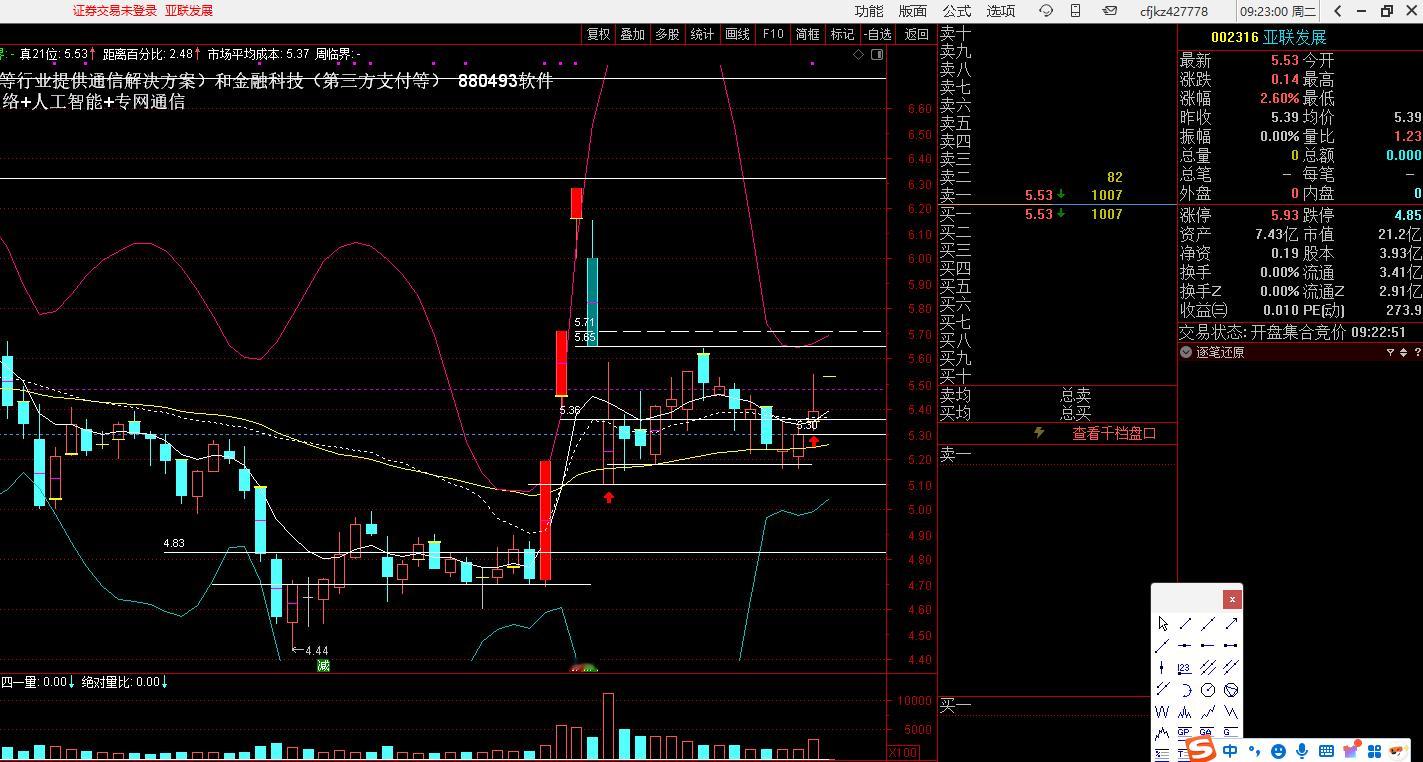Toggle Sogou Chinese/English 中 input mode

click(1230, 751)
